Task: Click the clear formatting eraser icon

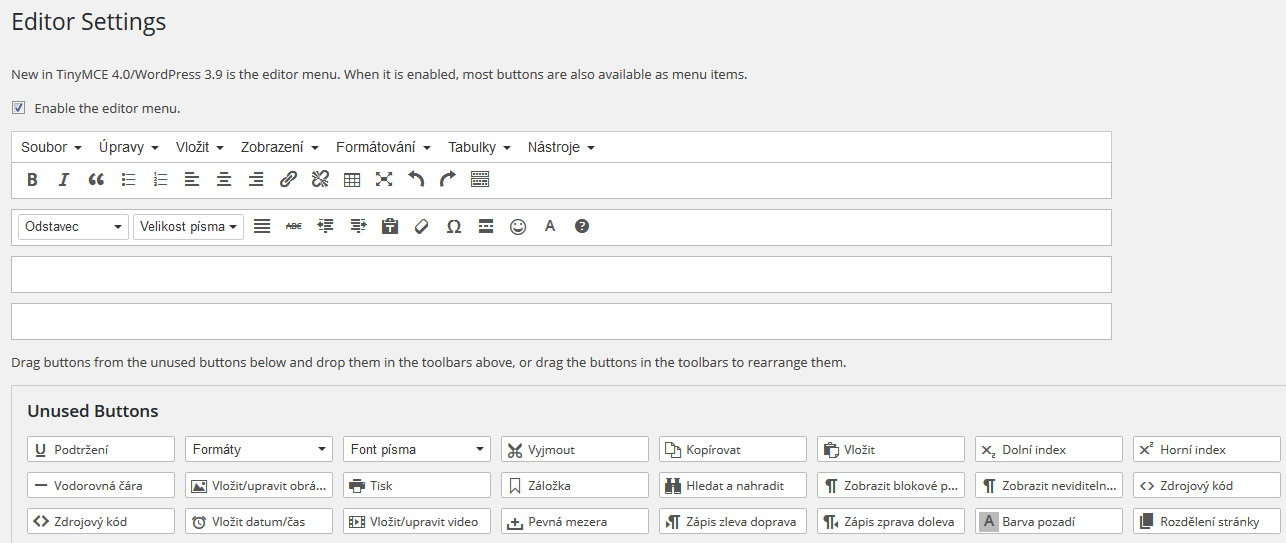Action: click(422, 227)
